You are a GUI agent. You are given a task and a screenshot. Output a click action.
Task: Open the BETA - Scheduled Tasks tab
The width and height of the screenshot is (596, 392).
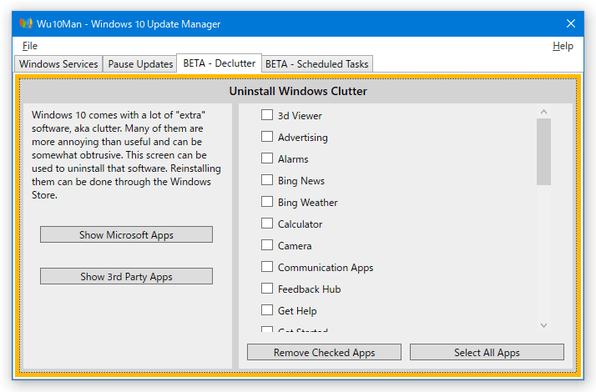[x=317, y=64]
